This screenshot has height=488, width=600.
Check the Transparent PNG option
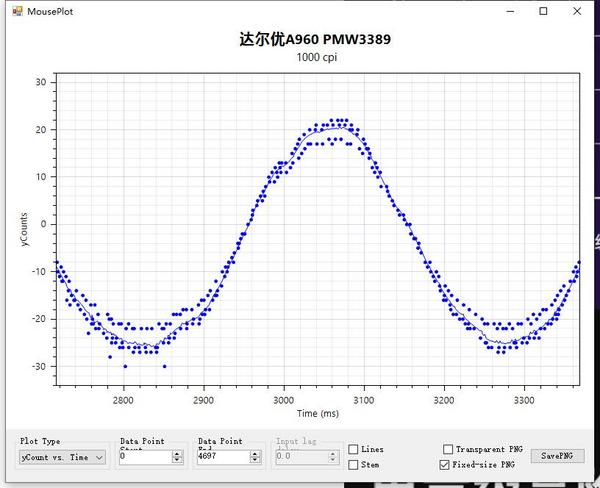[448, 449]
